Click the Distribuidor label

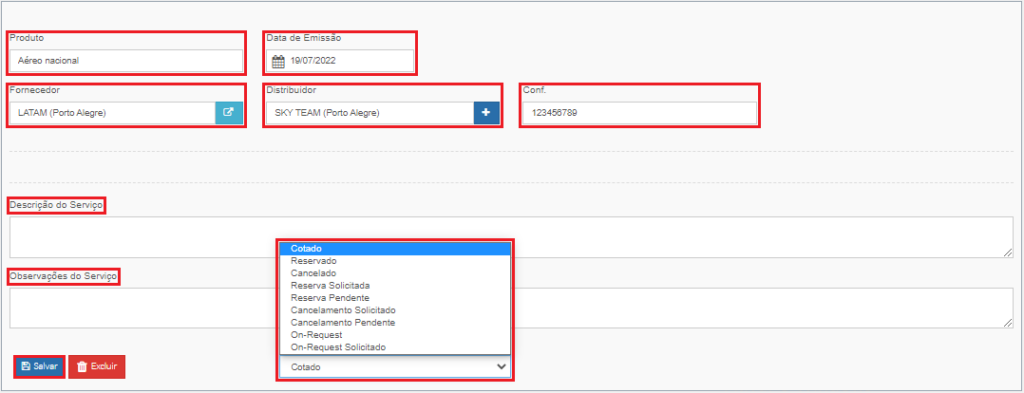click(291, 89)
